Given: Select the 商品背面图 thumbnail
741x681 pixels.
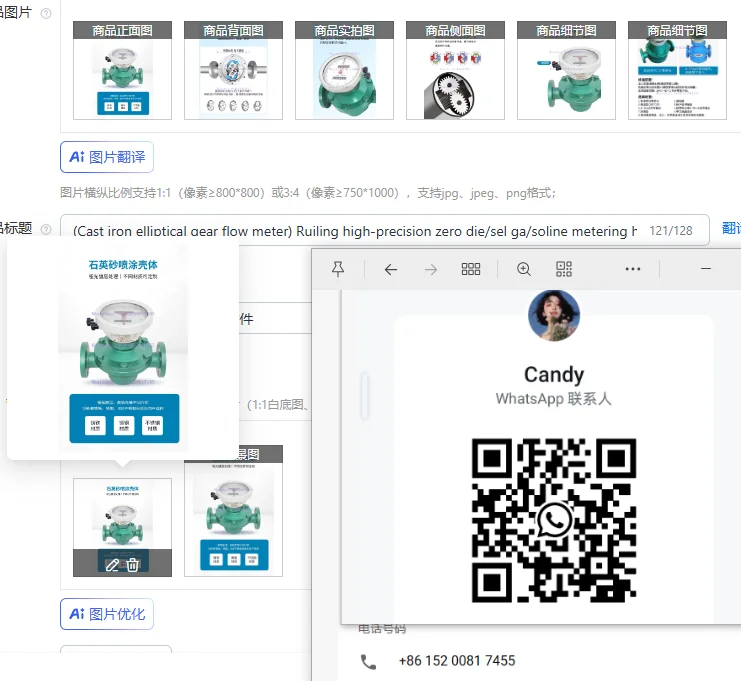Looking at the screenshot, I should click(233, 70).
